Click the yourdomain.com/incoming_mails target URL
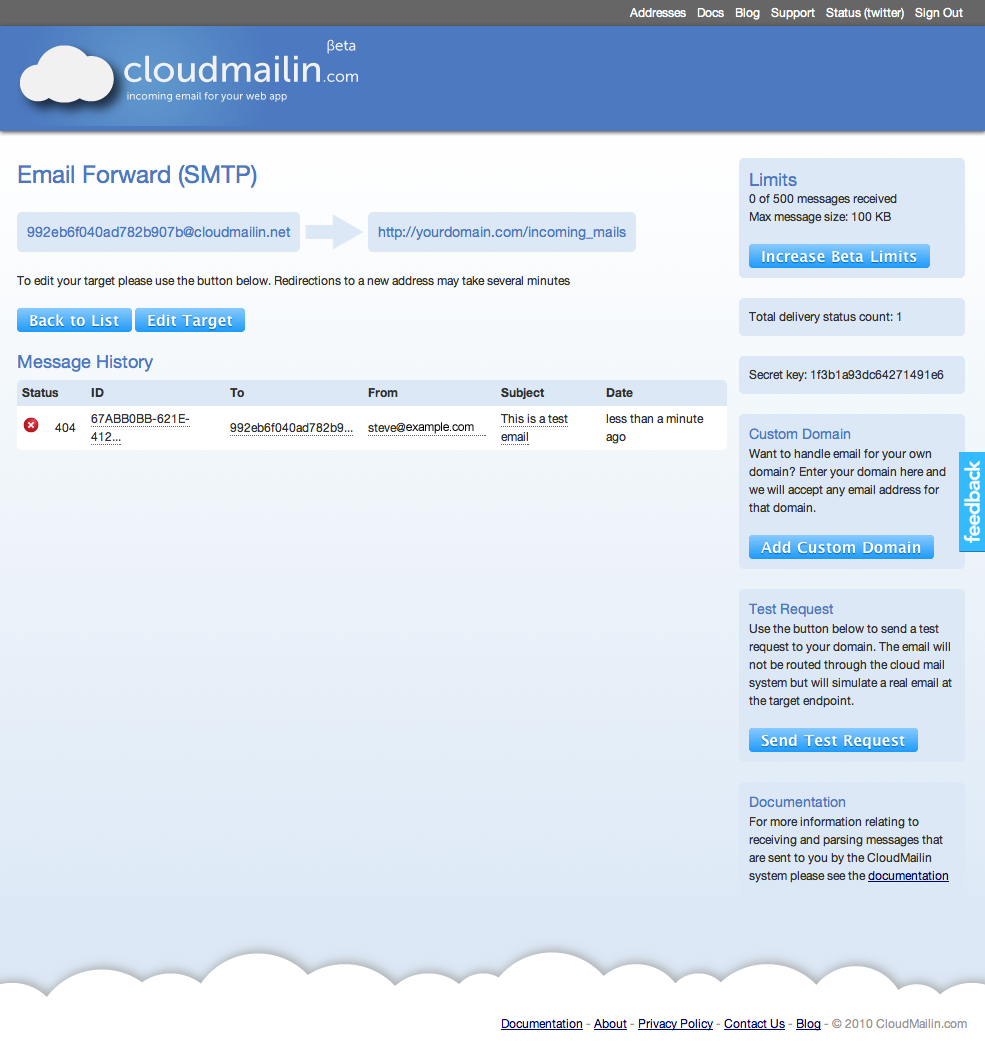 501,232
